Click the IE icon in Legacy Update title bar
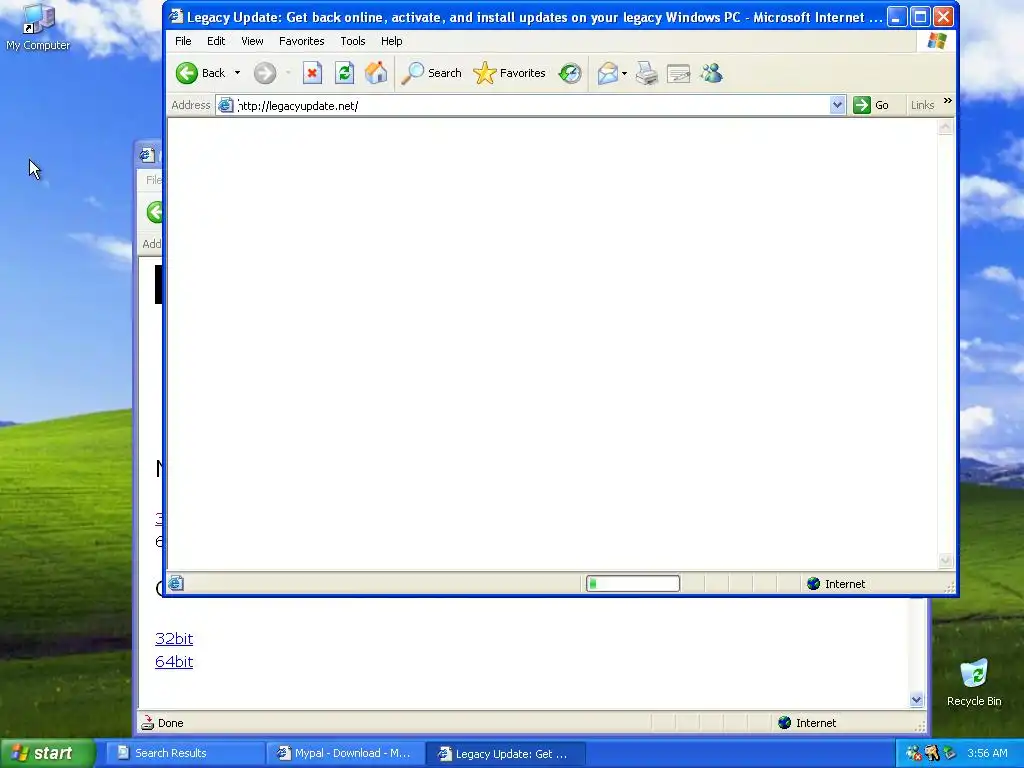The image size is (1024, 768). [x=176, y=16]
